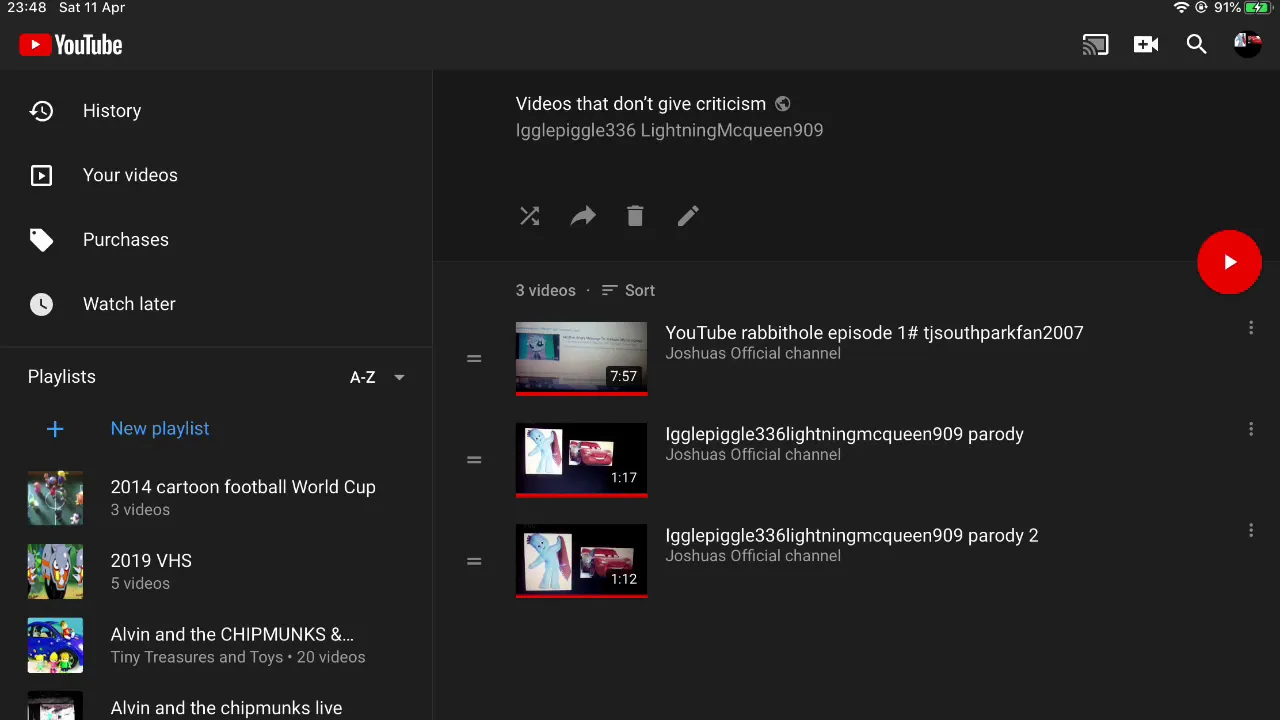
Task: Open A-Z playlist sort dropdown
Action: [x=377, y=378]
